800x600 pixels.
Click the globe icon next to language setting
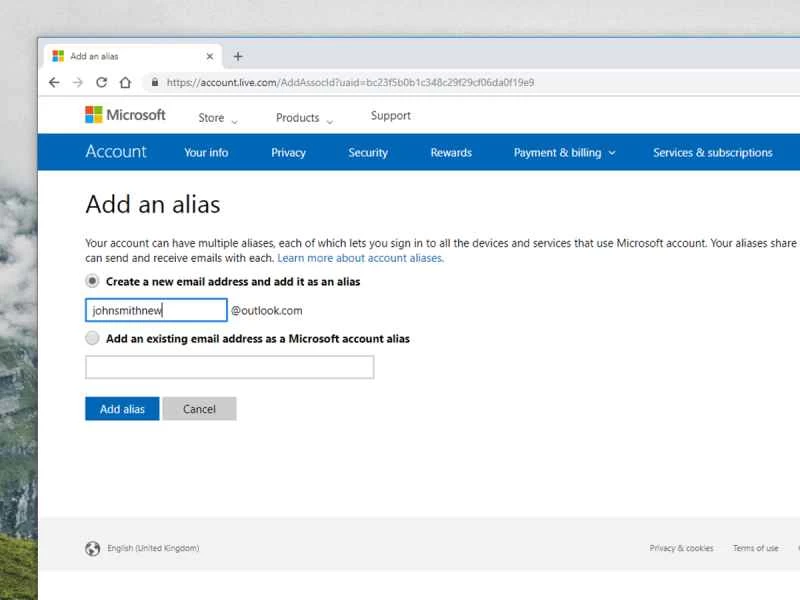[x=93, y=548]
